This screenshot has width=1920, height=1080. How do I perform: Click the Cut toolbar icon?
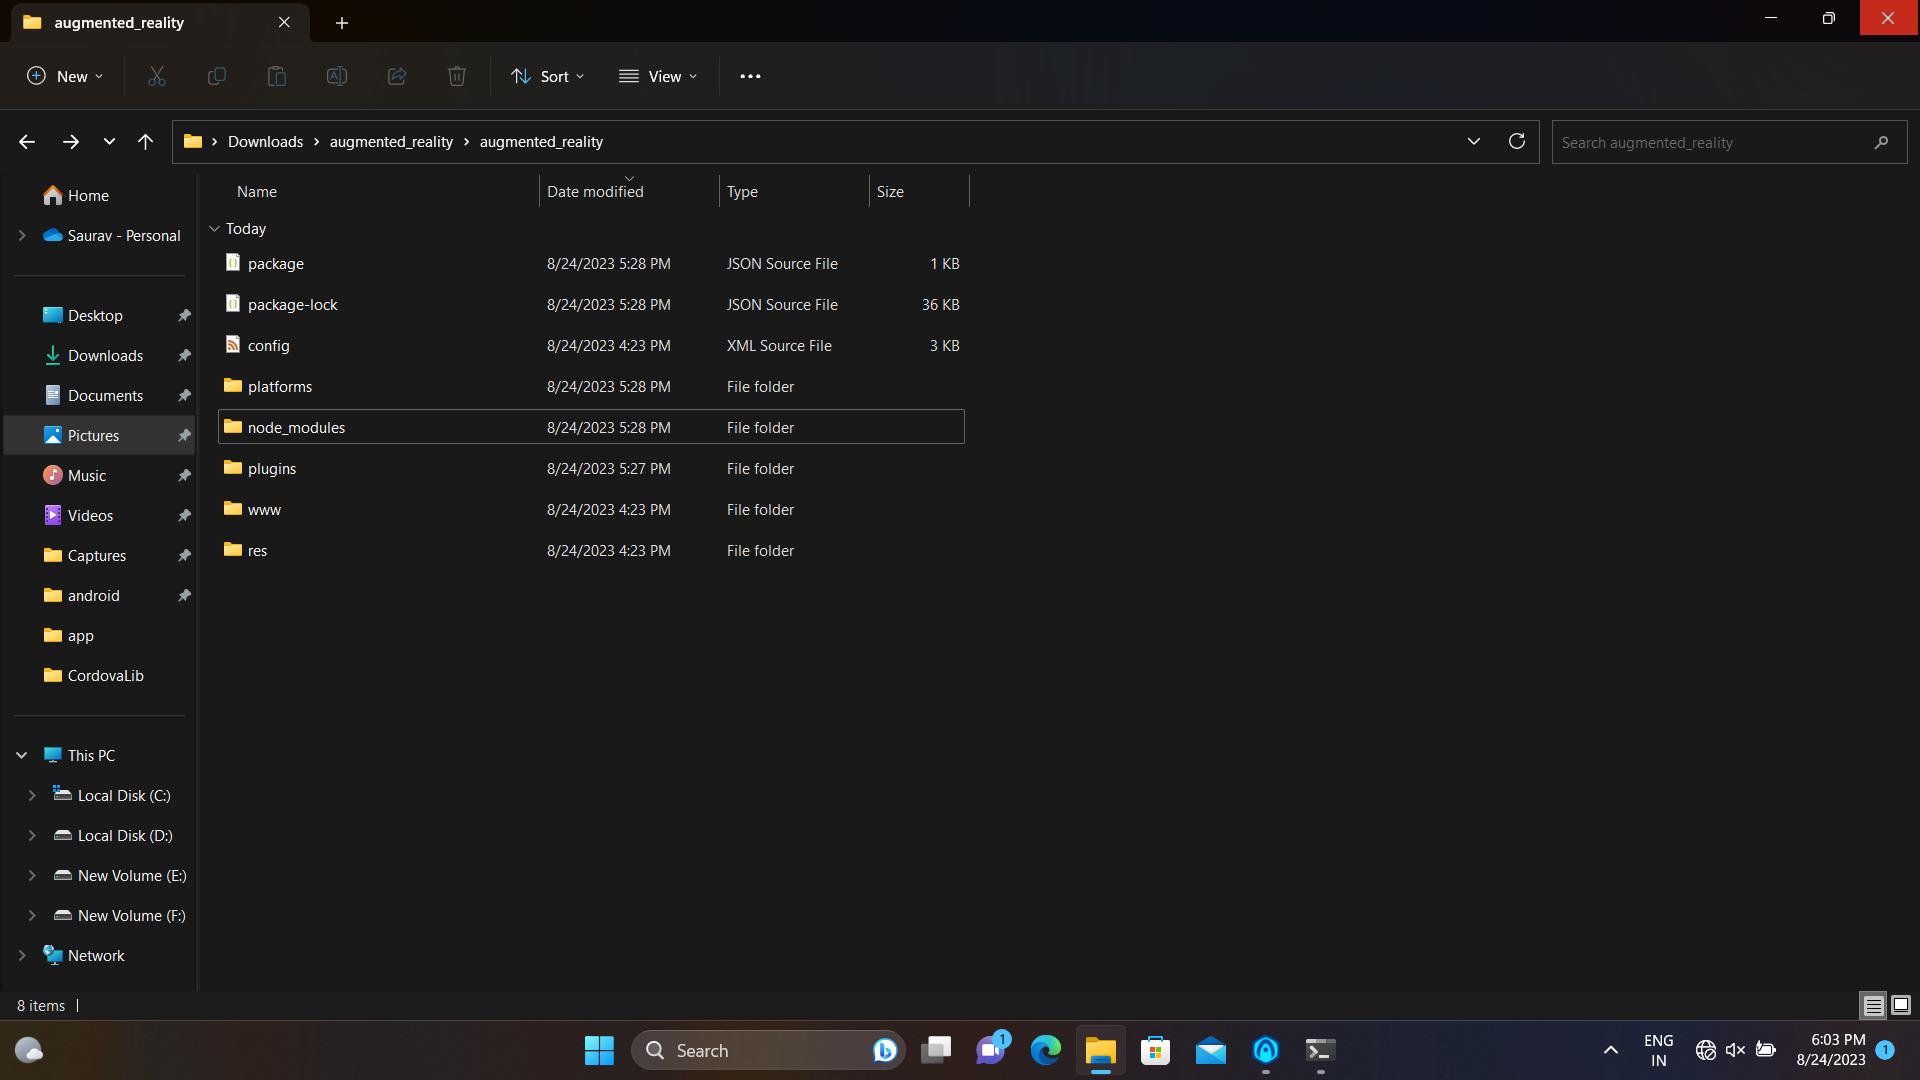[x=157, y=76]
